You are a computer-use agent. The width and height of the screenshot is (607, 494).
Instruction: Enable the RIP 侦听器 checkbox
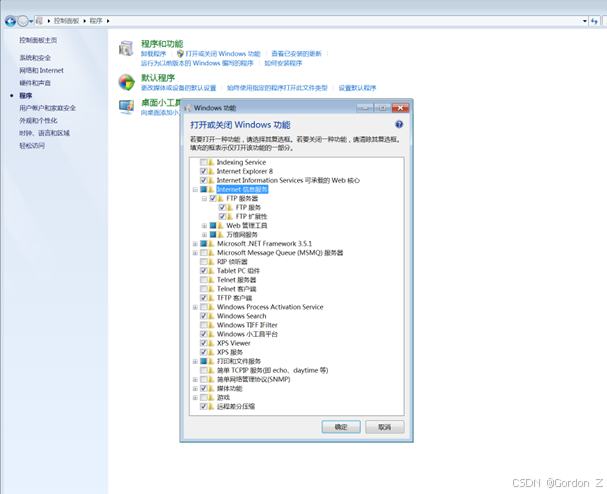[x=204, y=262]
